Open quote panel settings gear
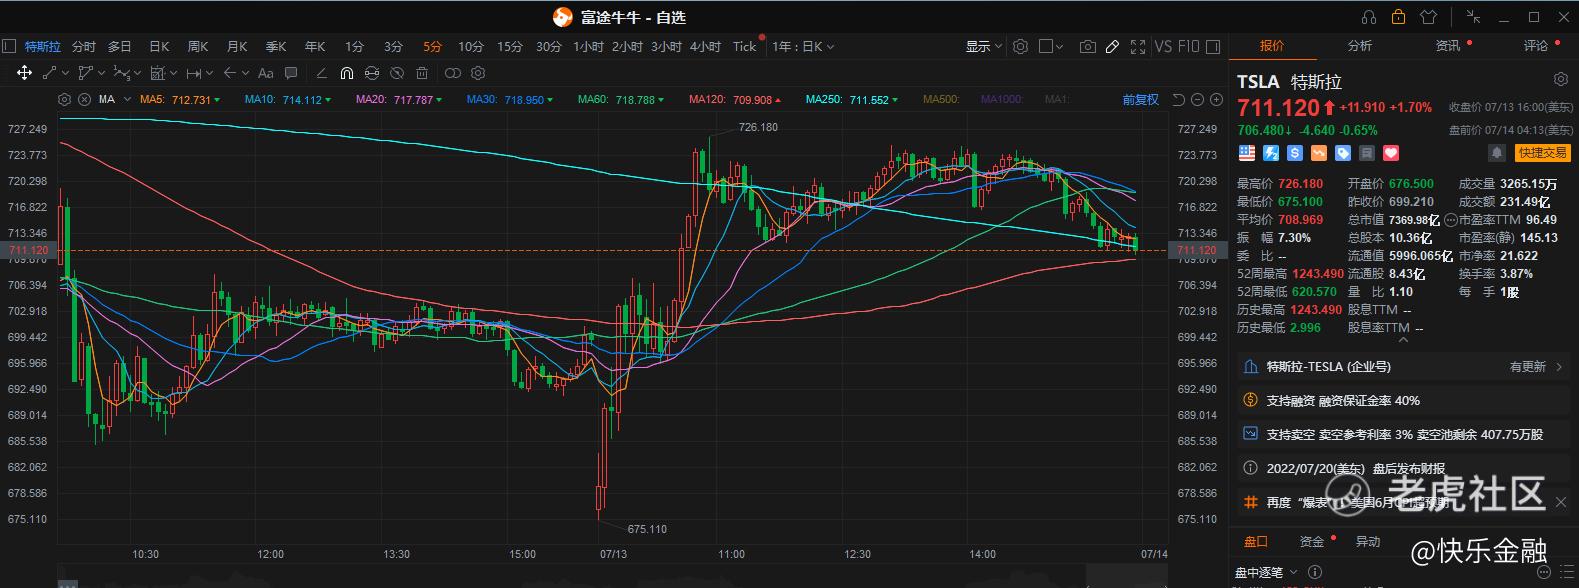The image size is (1579, 588). point(1560,79)
